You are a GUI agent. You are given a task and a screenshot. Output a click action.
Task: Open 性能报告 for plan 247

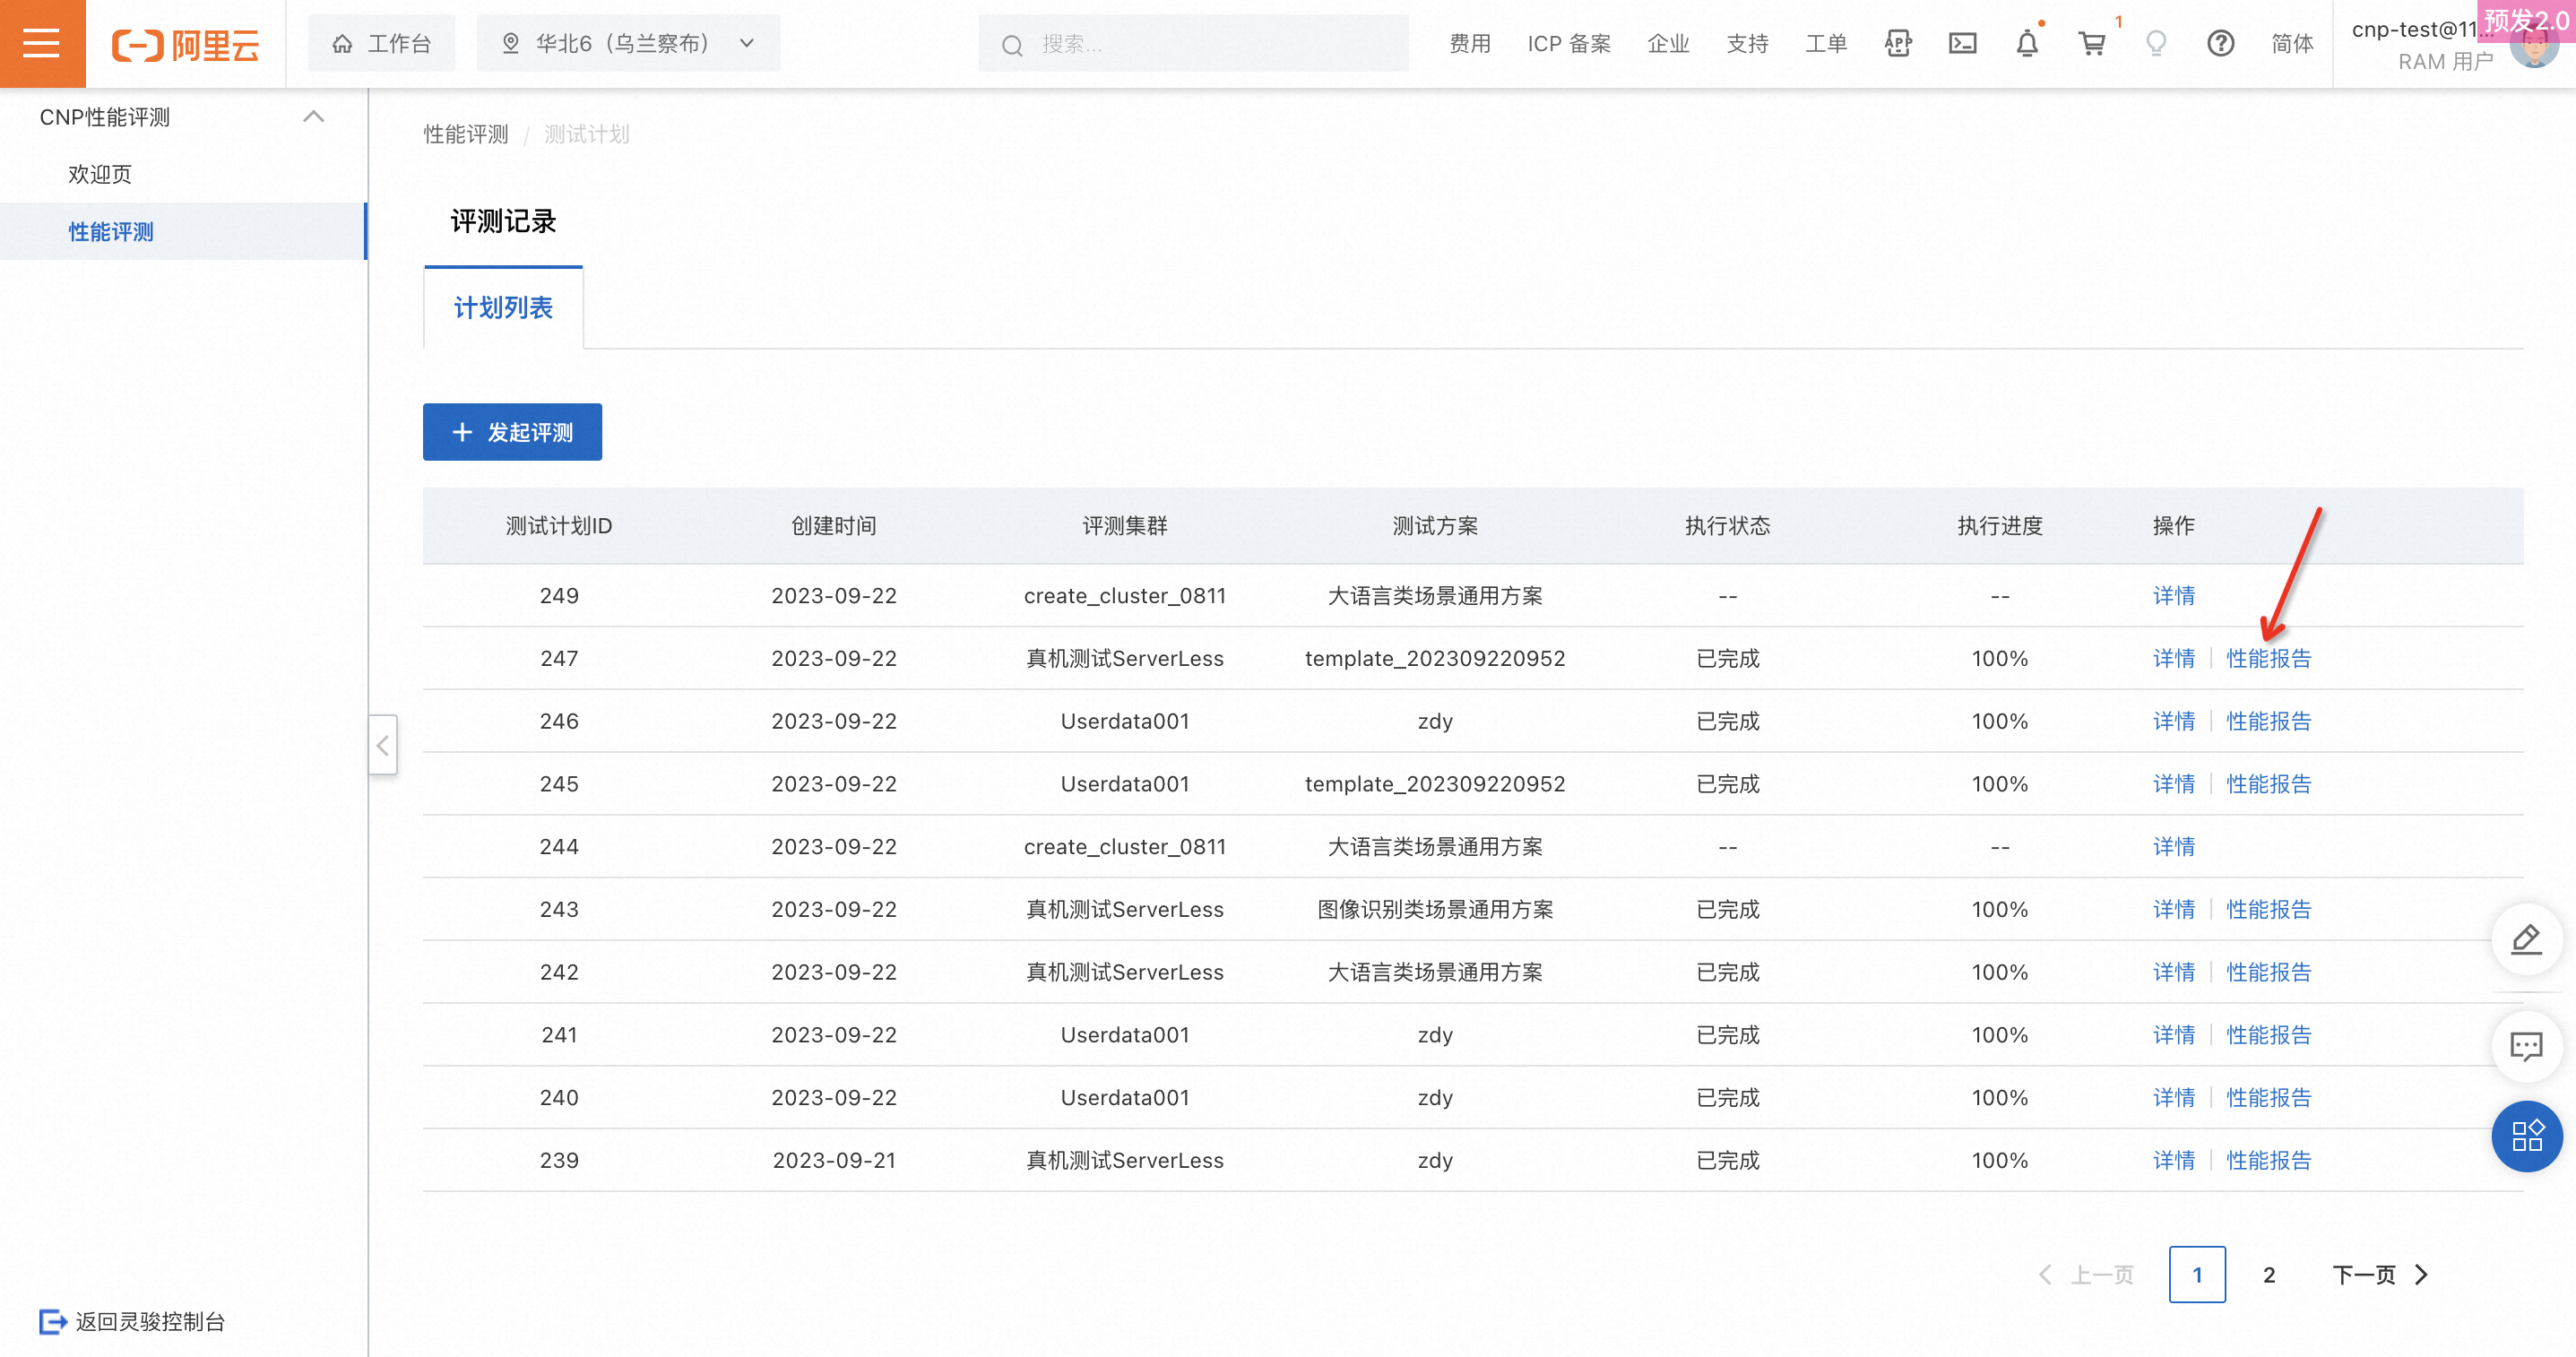coord(2268,658)
